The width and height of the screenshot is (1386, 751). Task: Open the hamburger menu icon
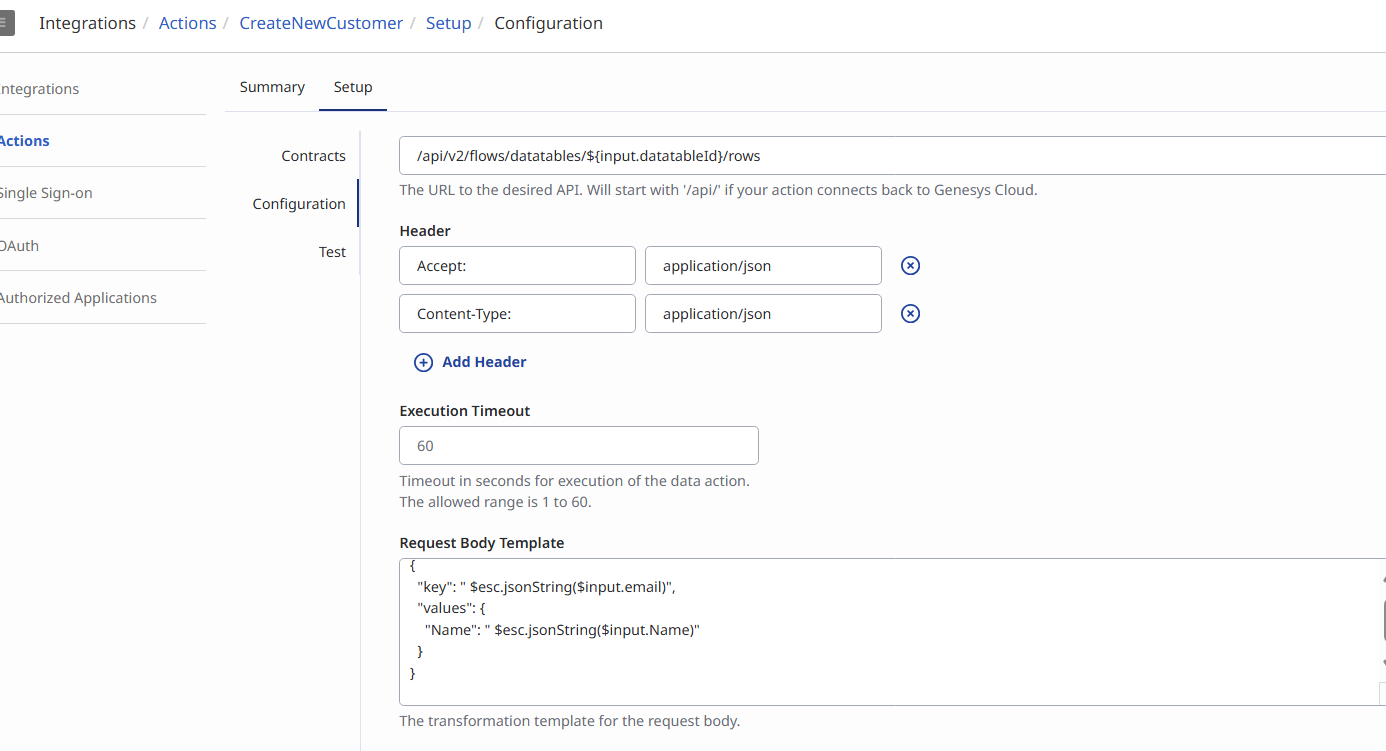5,22
